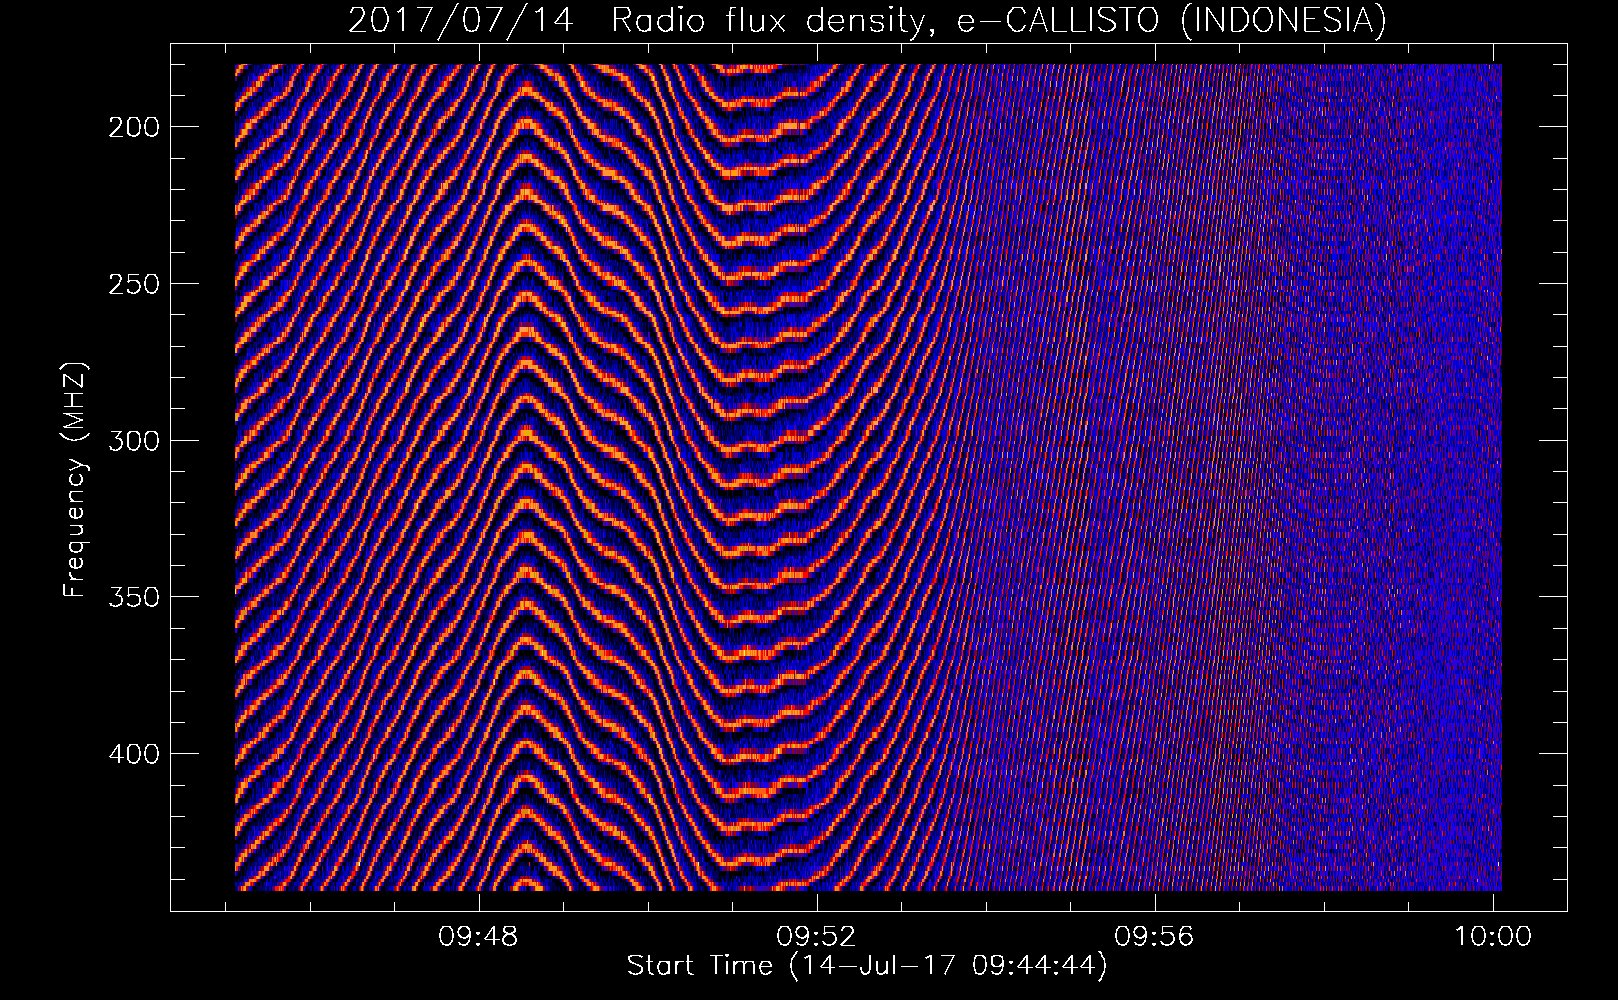The width and height of the screenshot is (1618, 1000).
Task: Select the 350 frequency tick label
Action: click(132, 597)
